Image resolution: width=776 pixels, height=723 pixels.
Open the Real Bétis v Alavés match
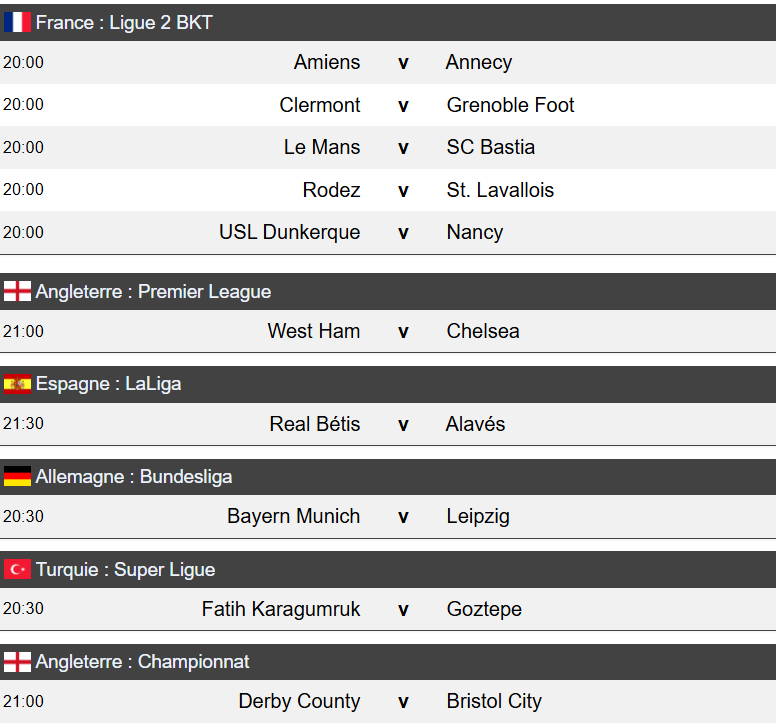point(403,424)
